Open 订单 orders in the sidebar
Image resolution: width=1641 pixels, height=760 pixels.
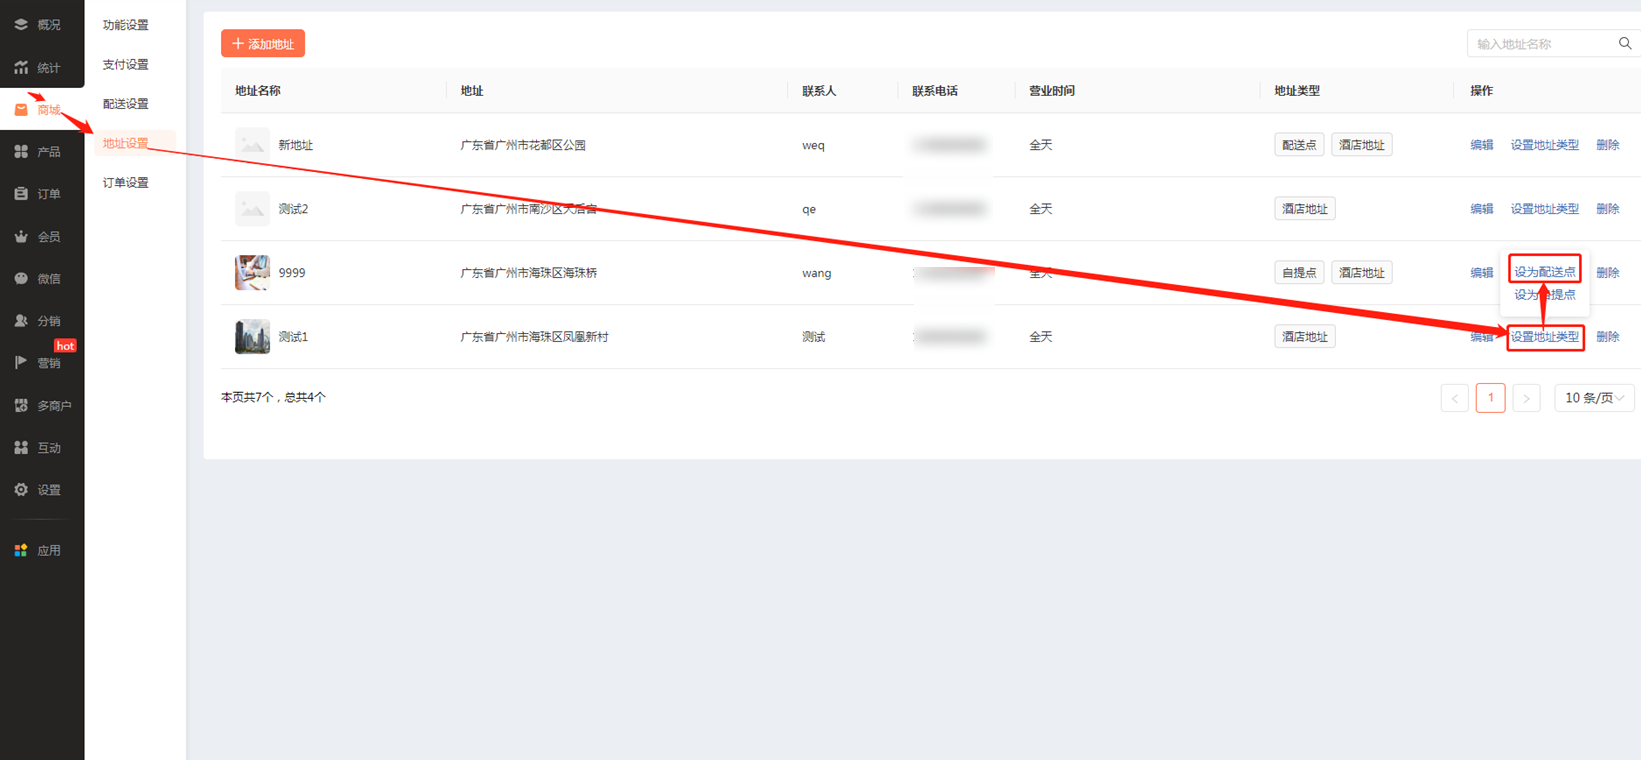pyautogui.click(x=38, y=194)
